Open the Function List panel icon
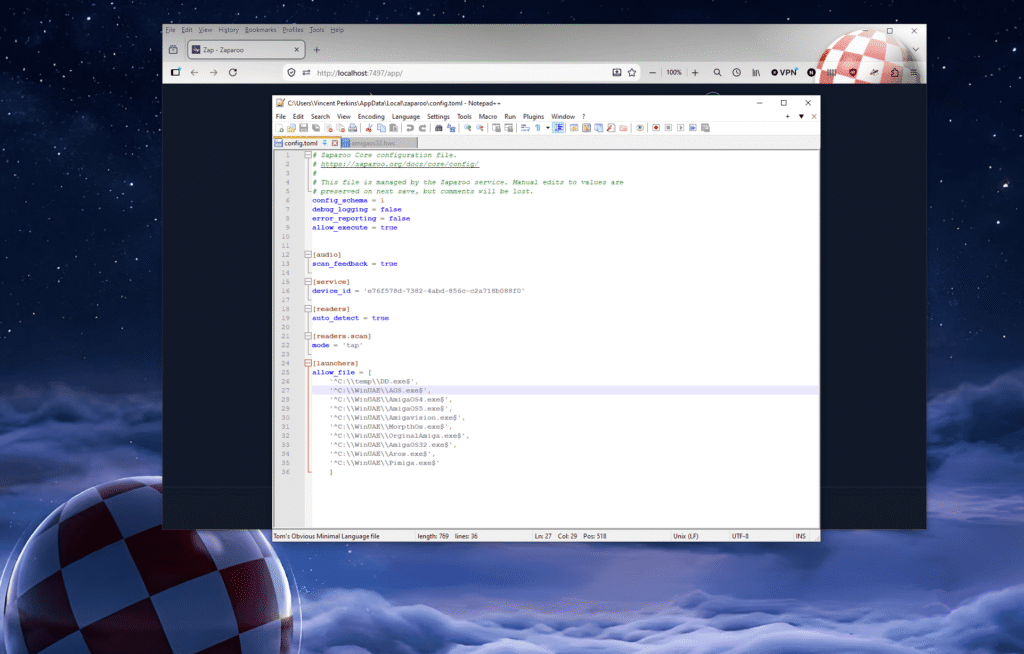 (611, 128)
